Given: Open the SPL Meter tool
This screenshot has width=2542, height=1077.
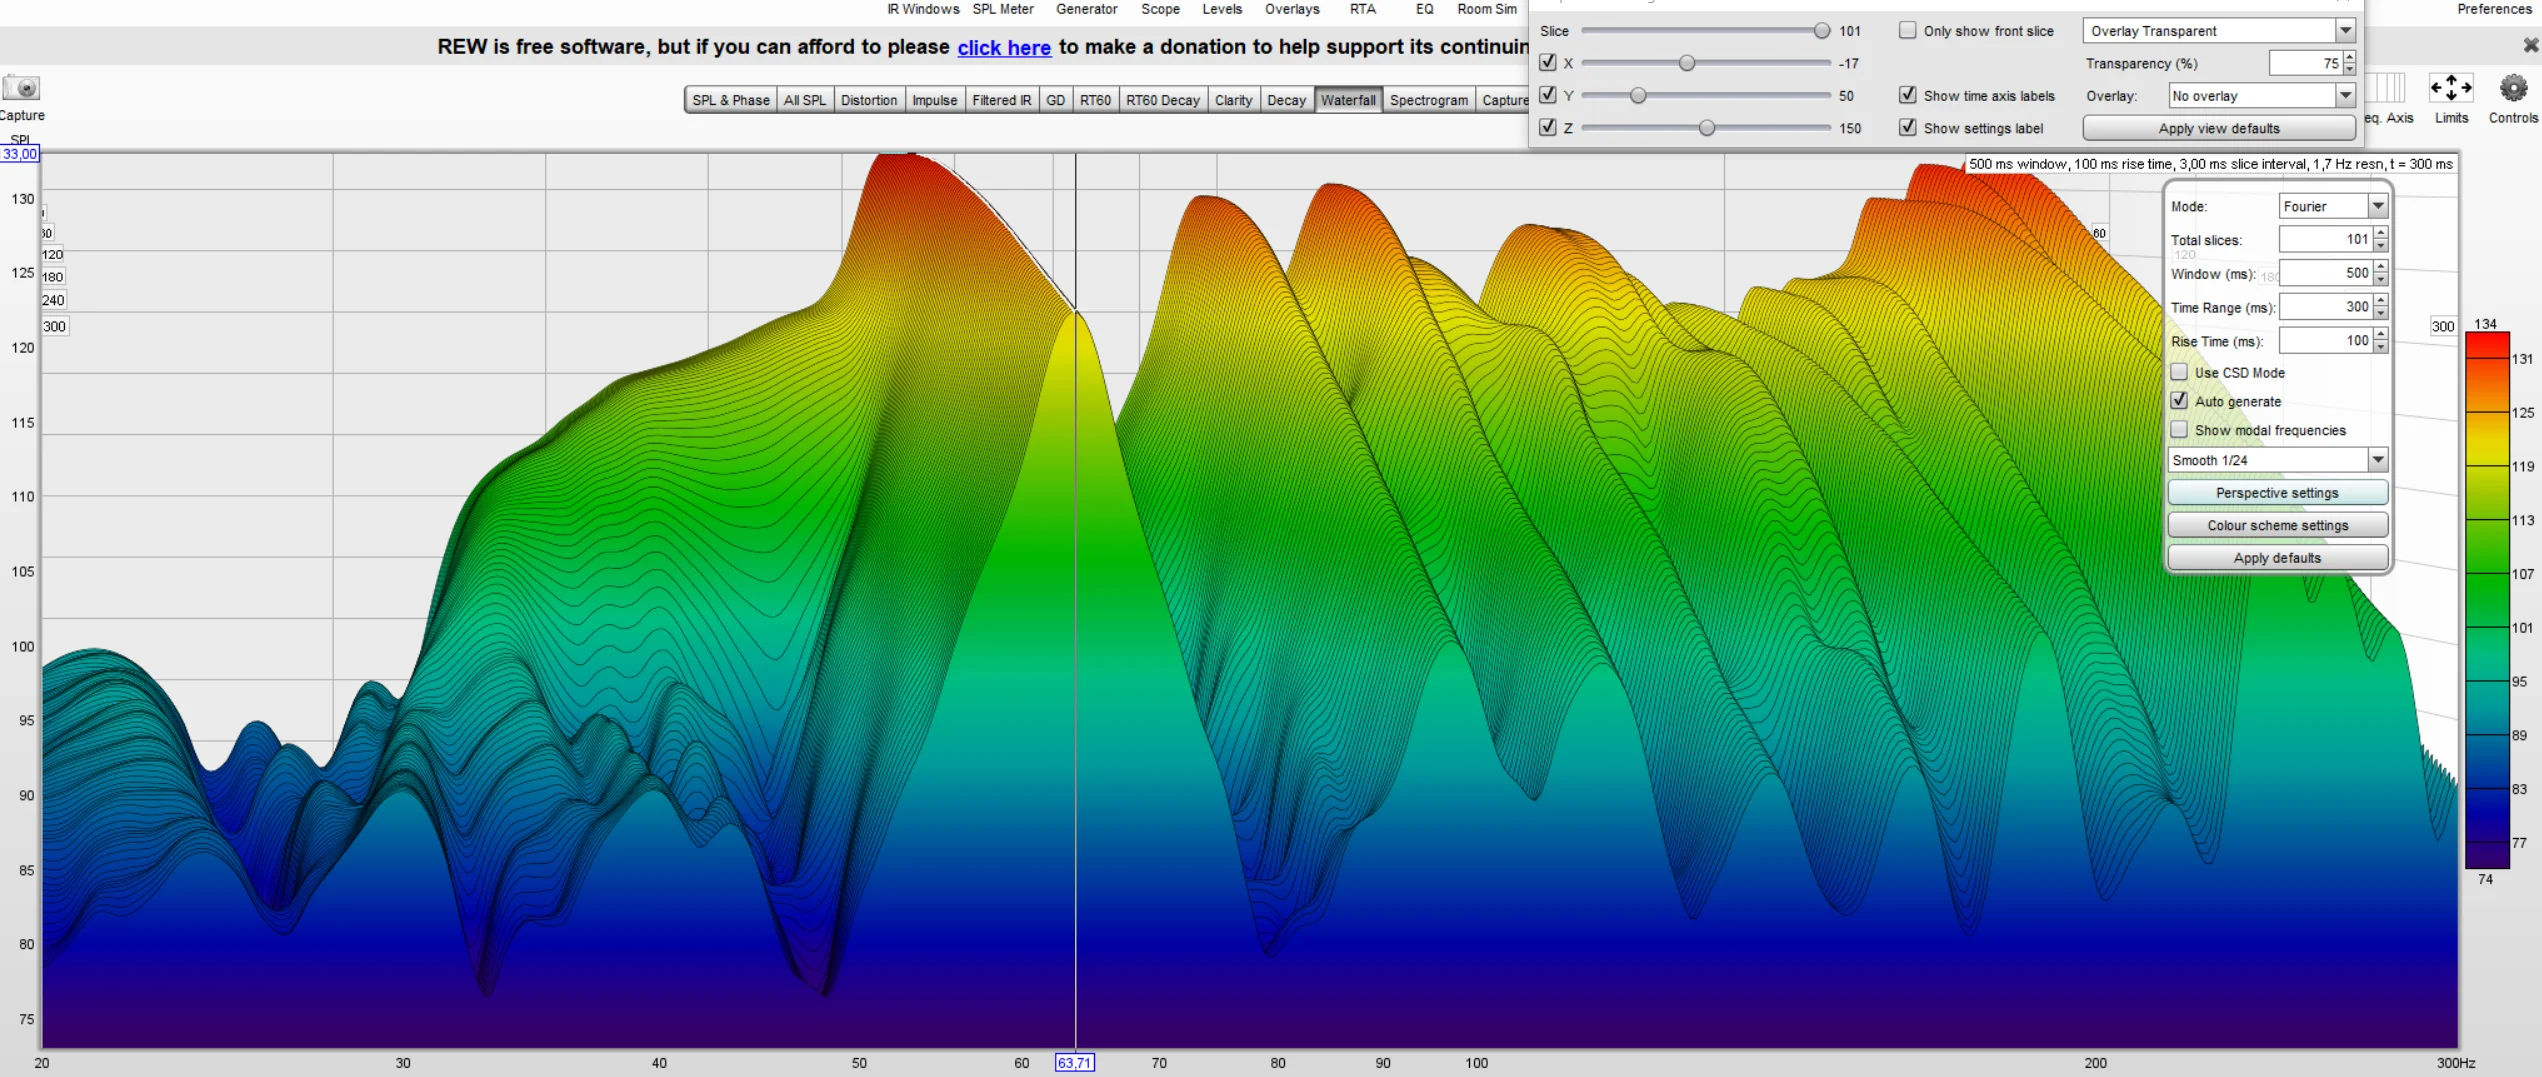Looking at the screenshot, I should (x=1003, y=9).
